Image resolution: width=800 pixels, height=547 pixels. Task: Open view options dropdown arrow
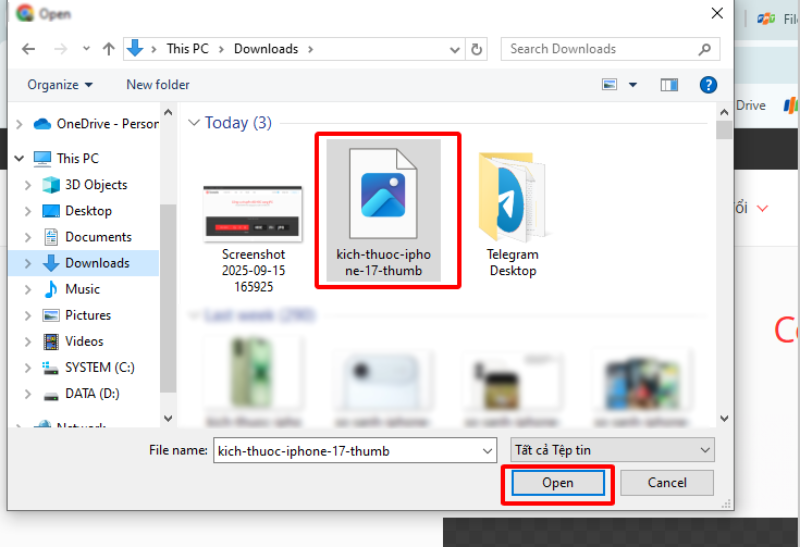(633, 85)
